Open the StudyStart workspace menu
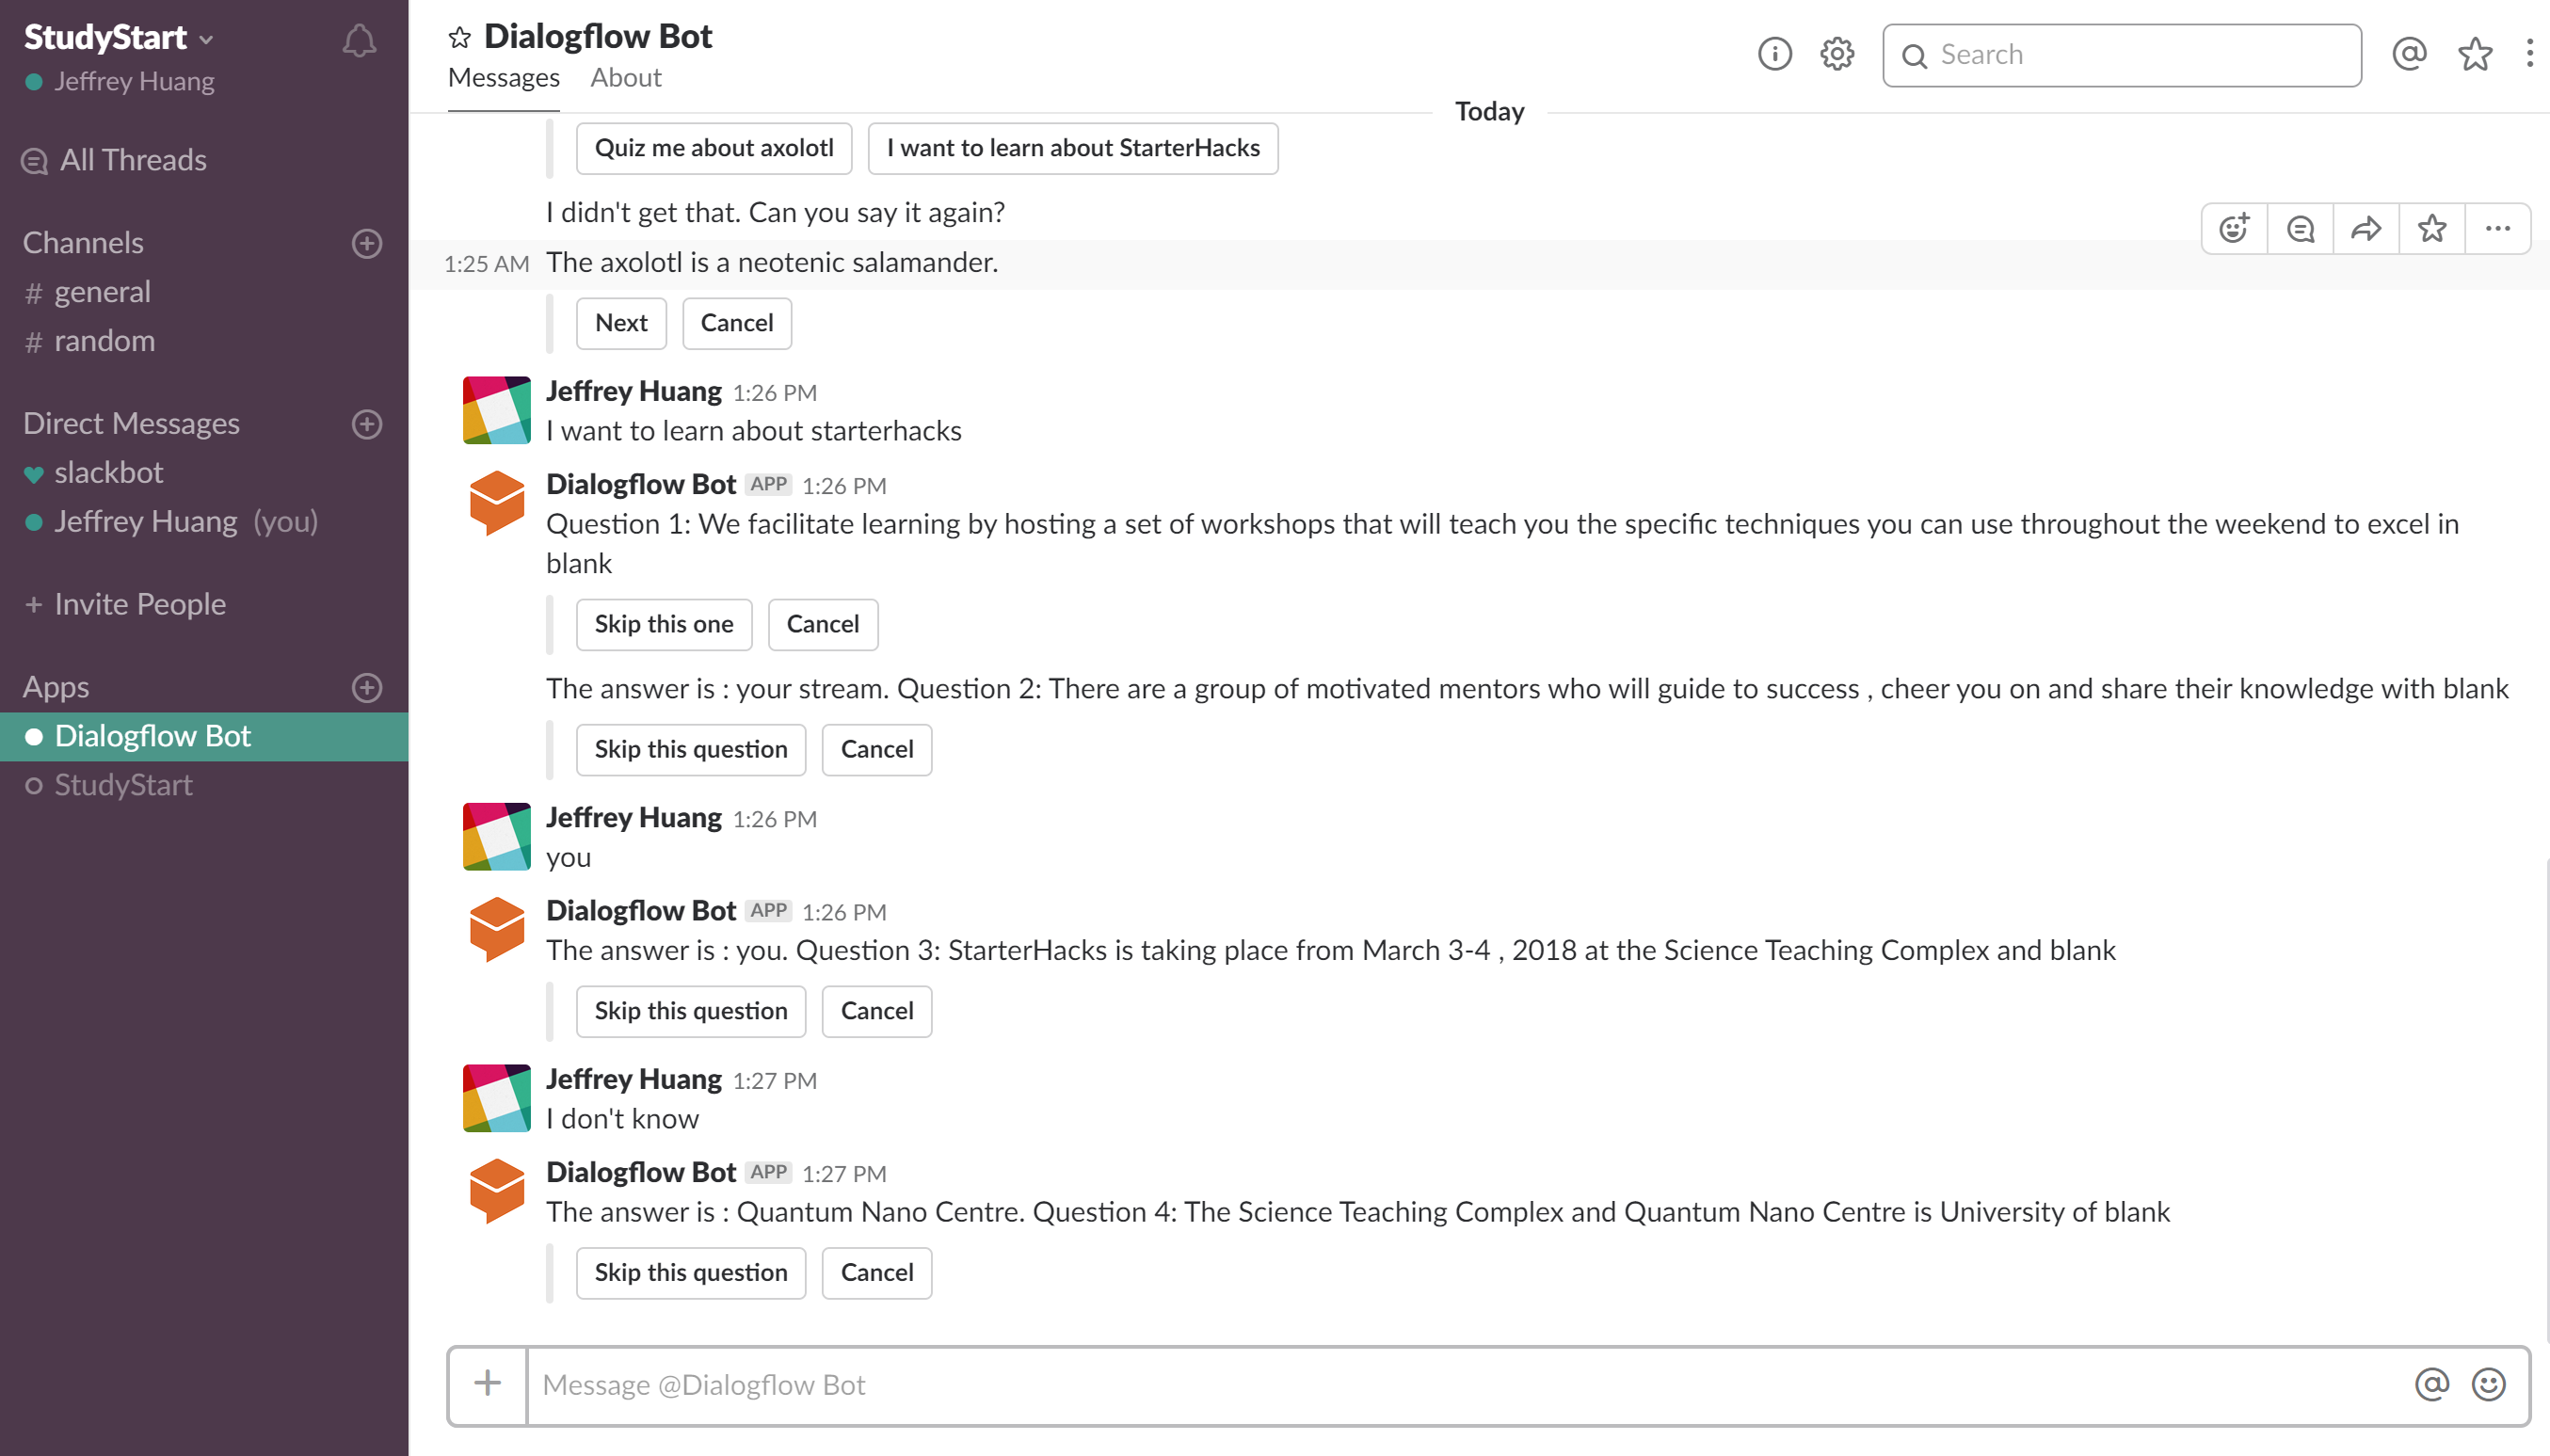Screen dimensions: 2550x1456 point(118,38)
